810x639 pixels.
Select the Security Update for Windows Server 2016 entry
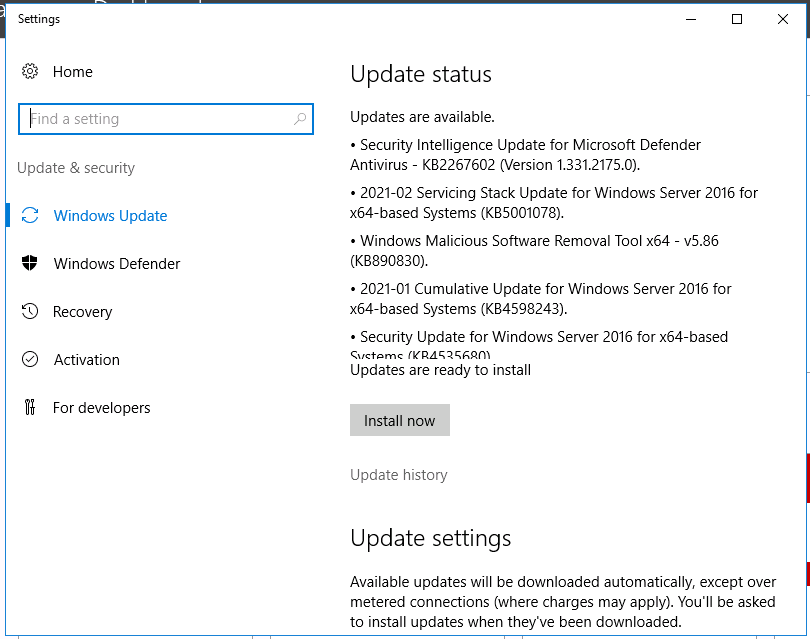(539, 344)
